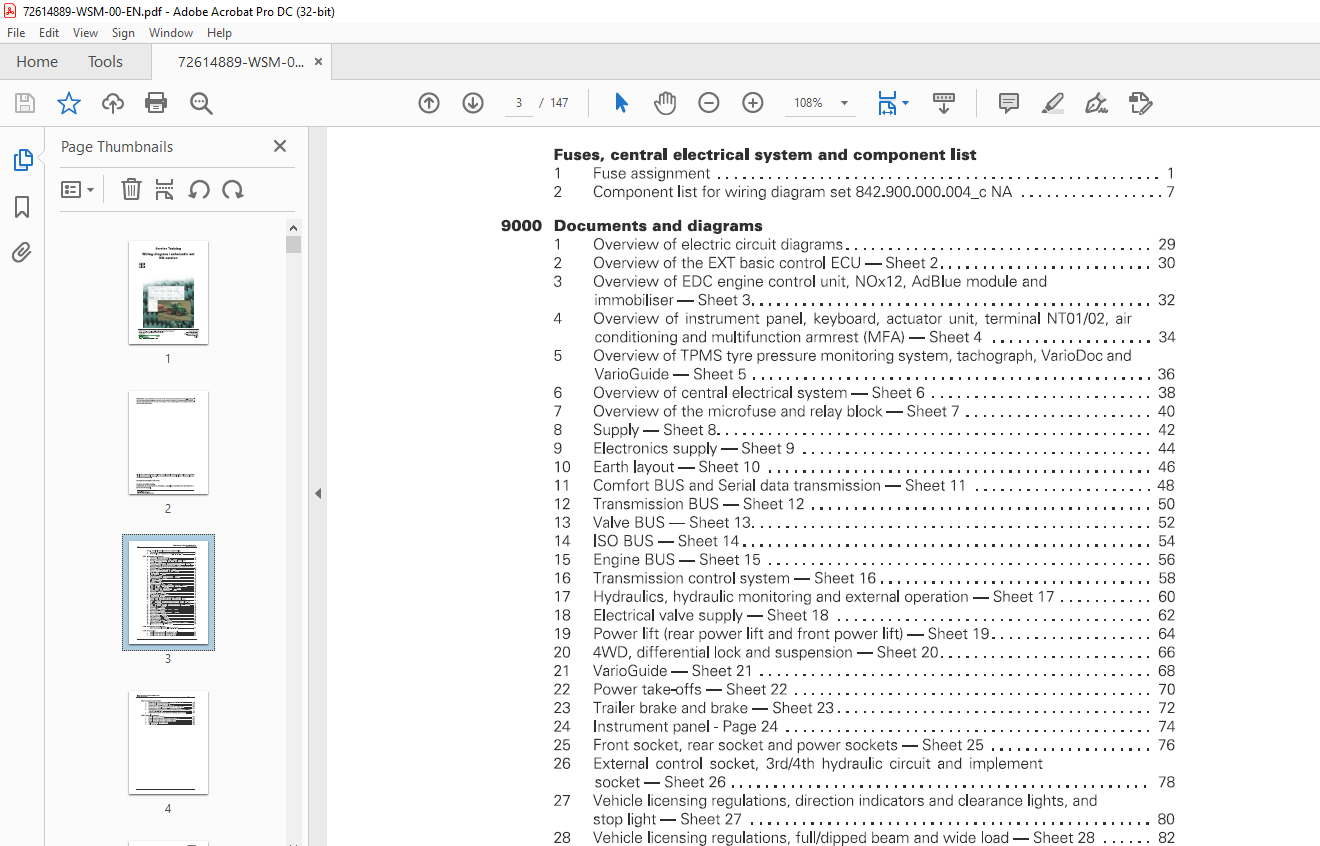Viewport: 1320px width, 846px height.
Task: Open the read mode scrolling icon
Action: point(944,103)
